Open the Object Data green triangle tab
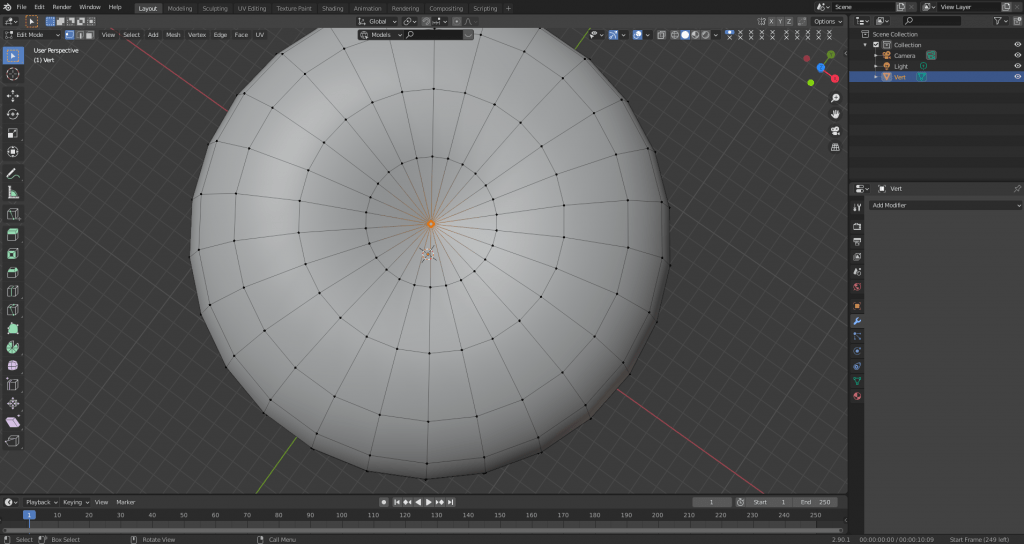1024x544 pixels. [x=857, y=381]
